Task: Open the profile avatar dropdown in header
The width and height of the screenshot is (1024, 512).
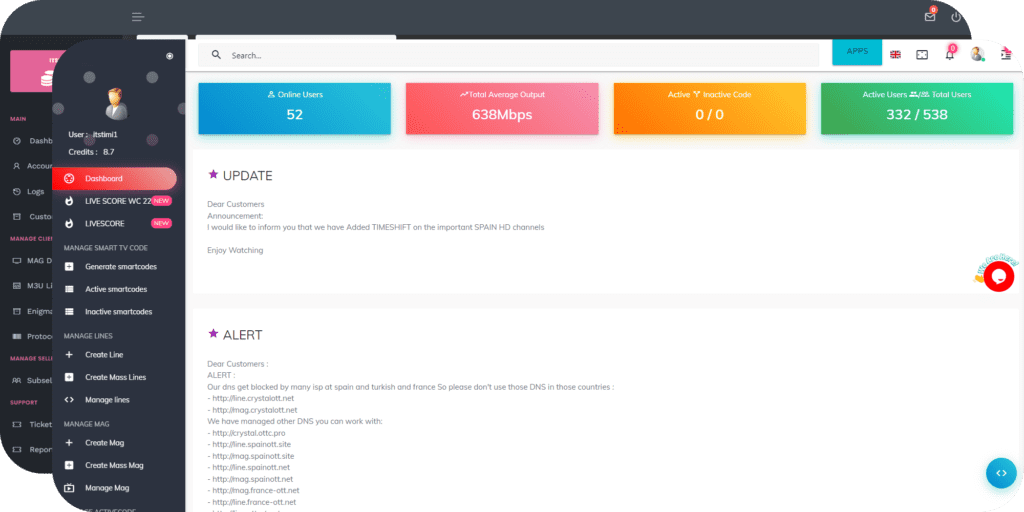Action: [x=977, y=54]
